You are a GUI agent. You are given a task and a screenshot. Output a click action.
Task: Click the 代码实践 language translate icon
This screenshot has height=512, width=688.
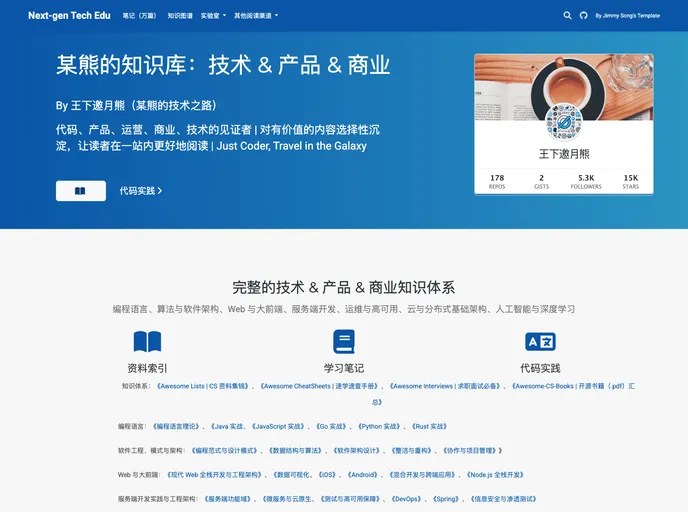pyautogui.click(x=540, y=342)
